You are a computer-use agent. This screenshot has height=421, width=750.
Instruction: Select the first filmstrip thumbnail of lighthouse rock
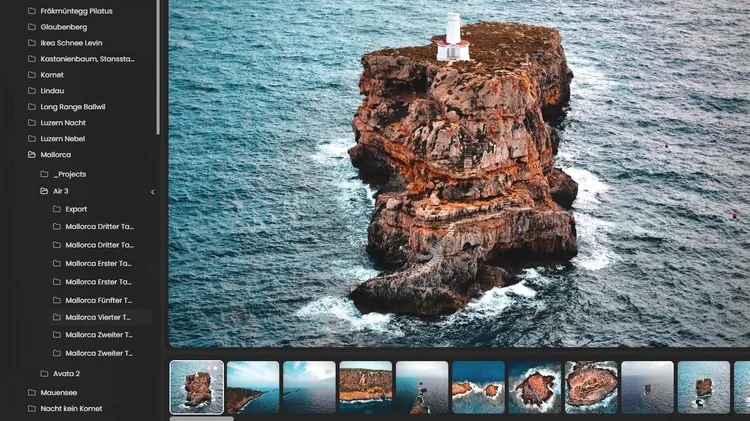pos(197,387)
